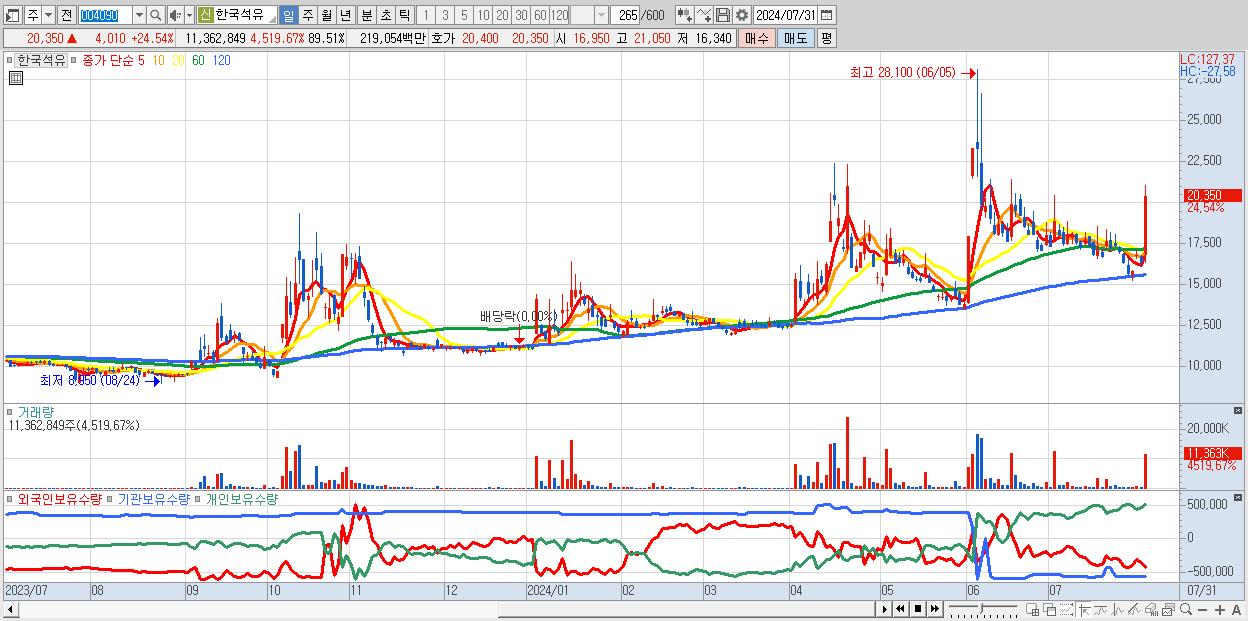Click the candlestick chart-type icon in toolbar
1248x621 pixels.
(685, 15)
